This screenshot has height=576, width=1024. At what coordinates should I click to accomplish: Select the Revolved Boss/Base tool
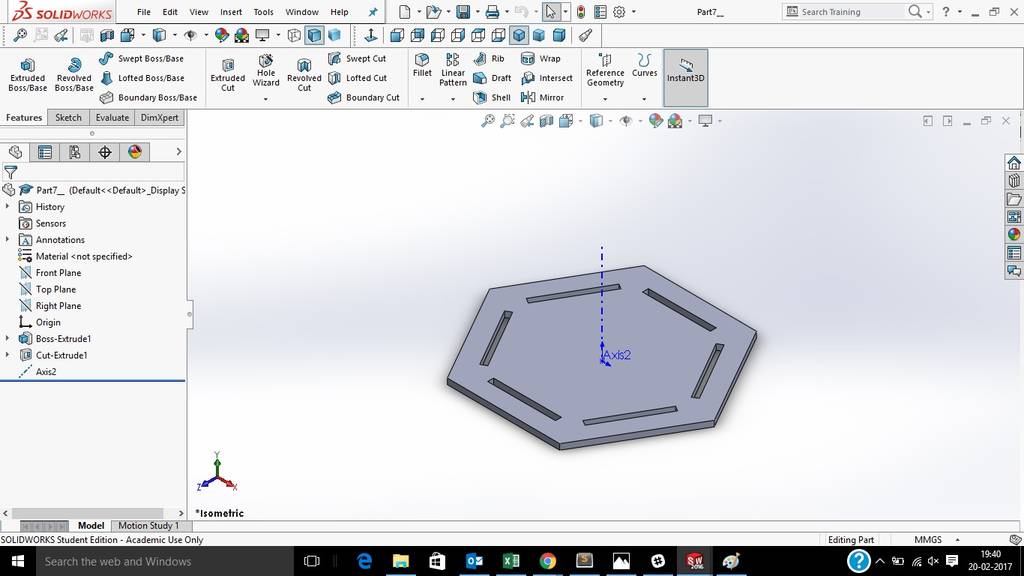74,74
